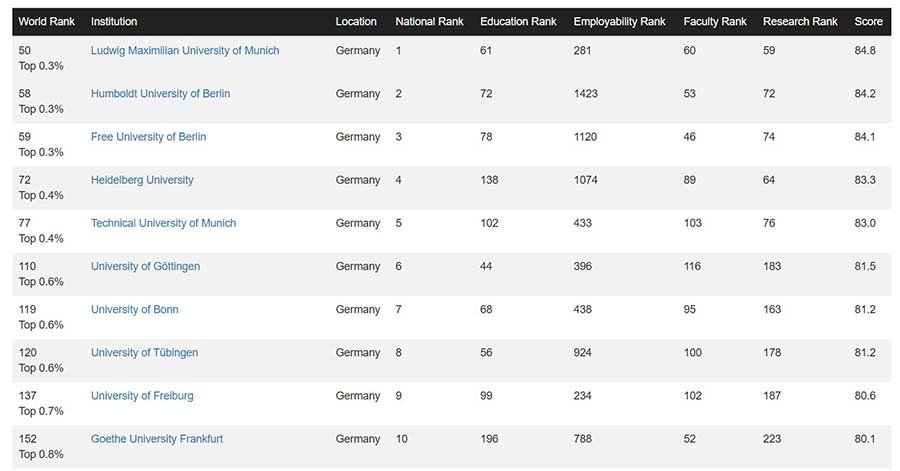Viewport: 900px width, 471px height.
Task: Click Employability Rank column header
Action: tap(619, 22)
